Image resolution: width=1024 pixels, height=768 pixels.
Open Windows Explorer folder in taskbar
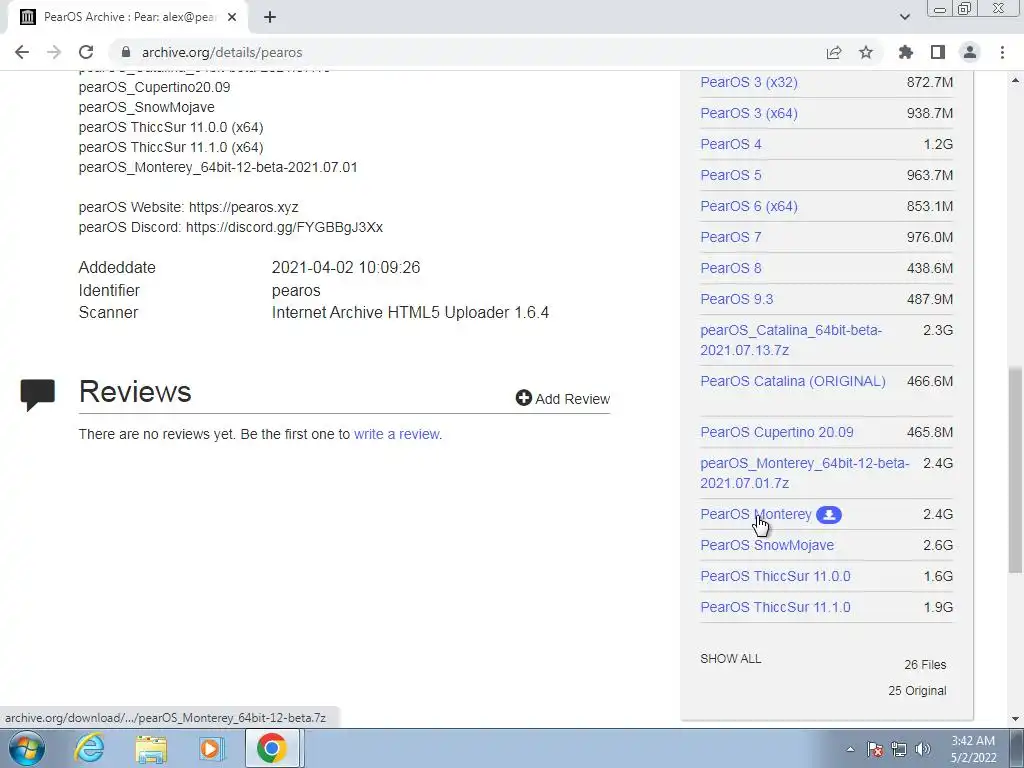click(x=151, y=748)
